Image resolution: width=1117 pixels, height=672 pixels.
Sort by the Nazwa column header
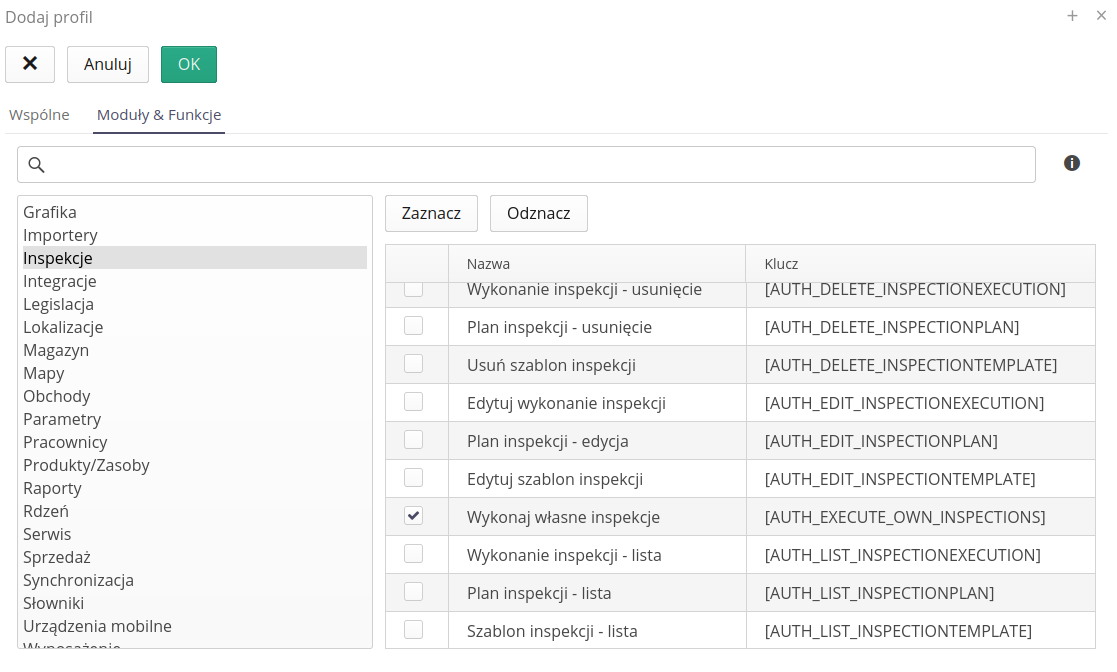[x=488, y=264]
